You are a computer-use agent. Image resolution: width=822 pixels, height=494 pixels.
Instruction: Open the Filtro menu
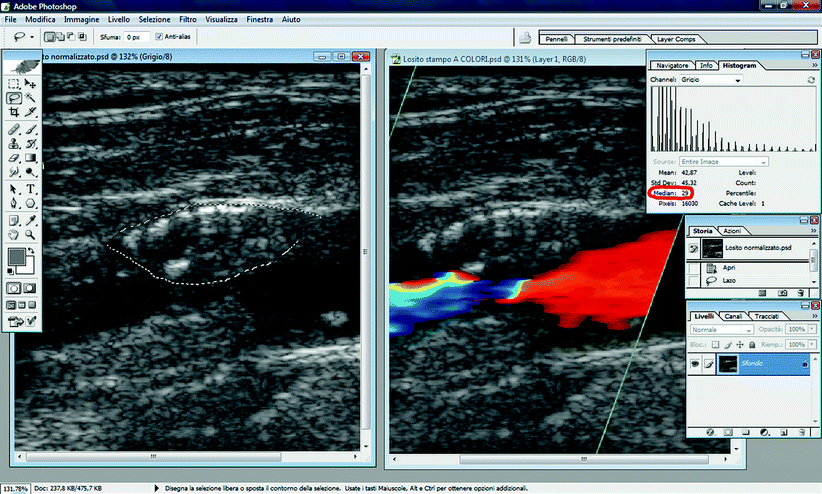pyautogui.click(x=189, y=20)
